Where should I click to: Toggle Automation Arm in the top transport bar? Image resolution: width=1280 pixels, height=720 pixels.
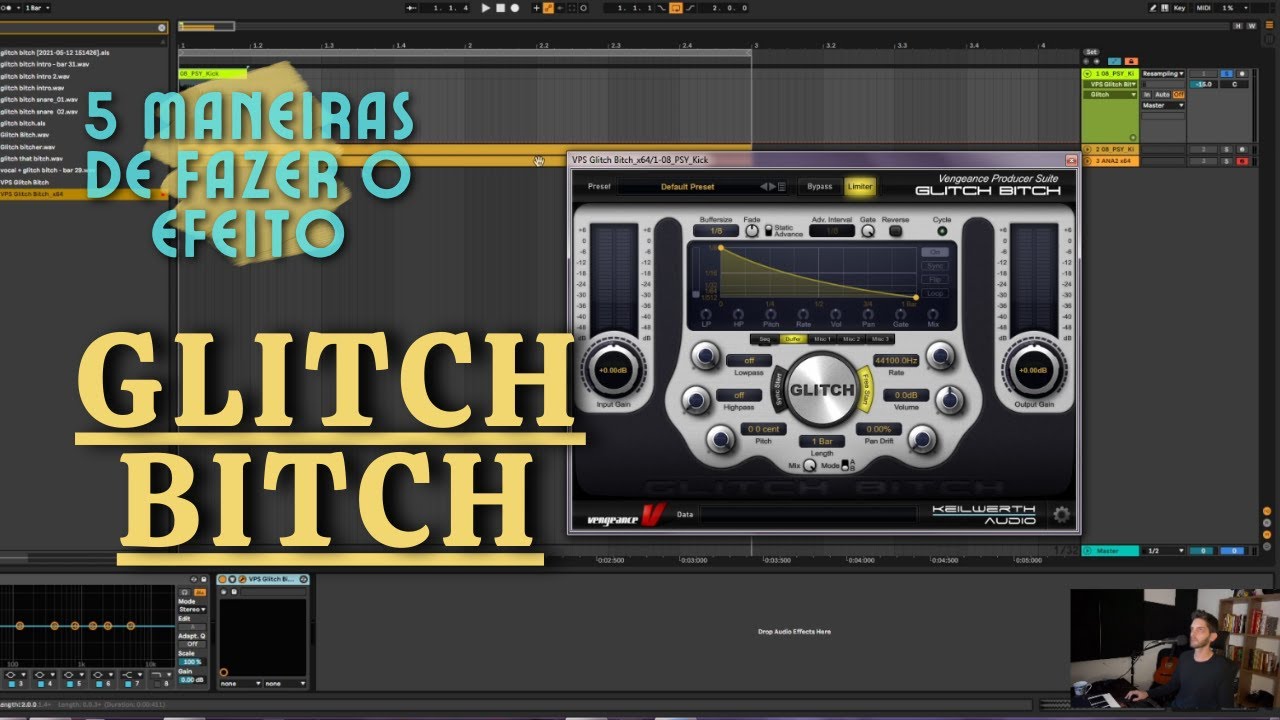tap(548, 8)
